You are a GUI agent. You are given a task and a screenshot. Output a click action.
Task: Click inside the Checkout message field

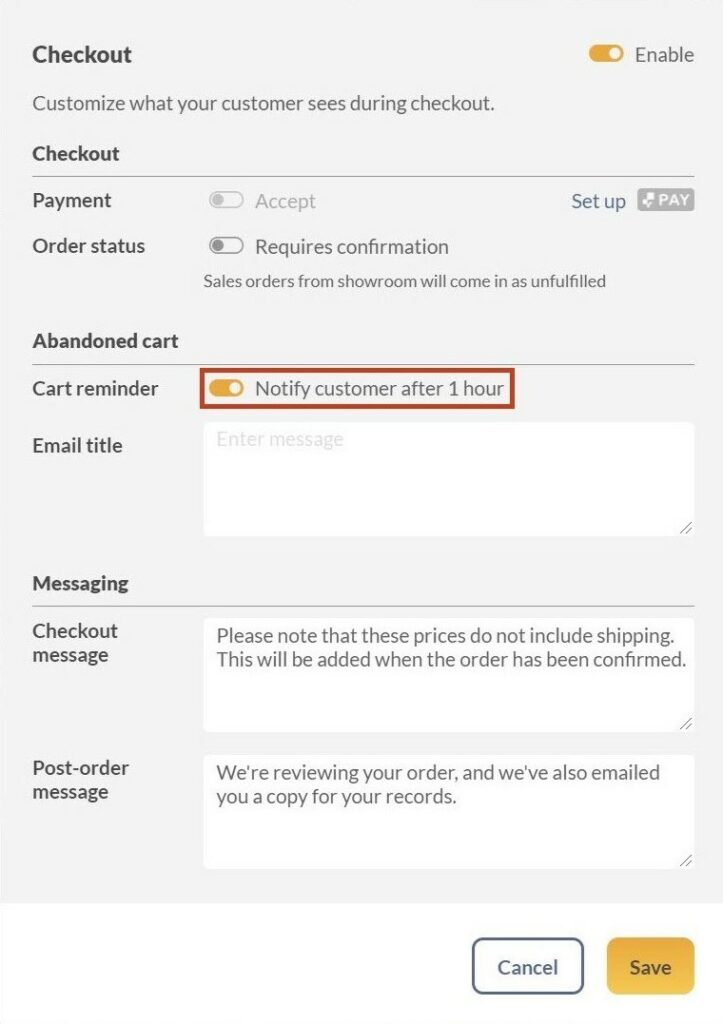pyautogui.click(x=449, y=675)
